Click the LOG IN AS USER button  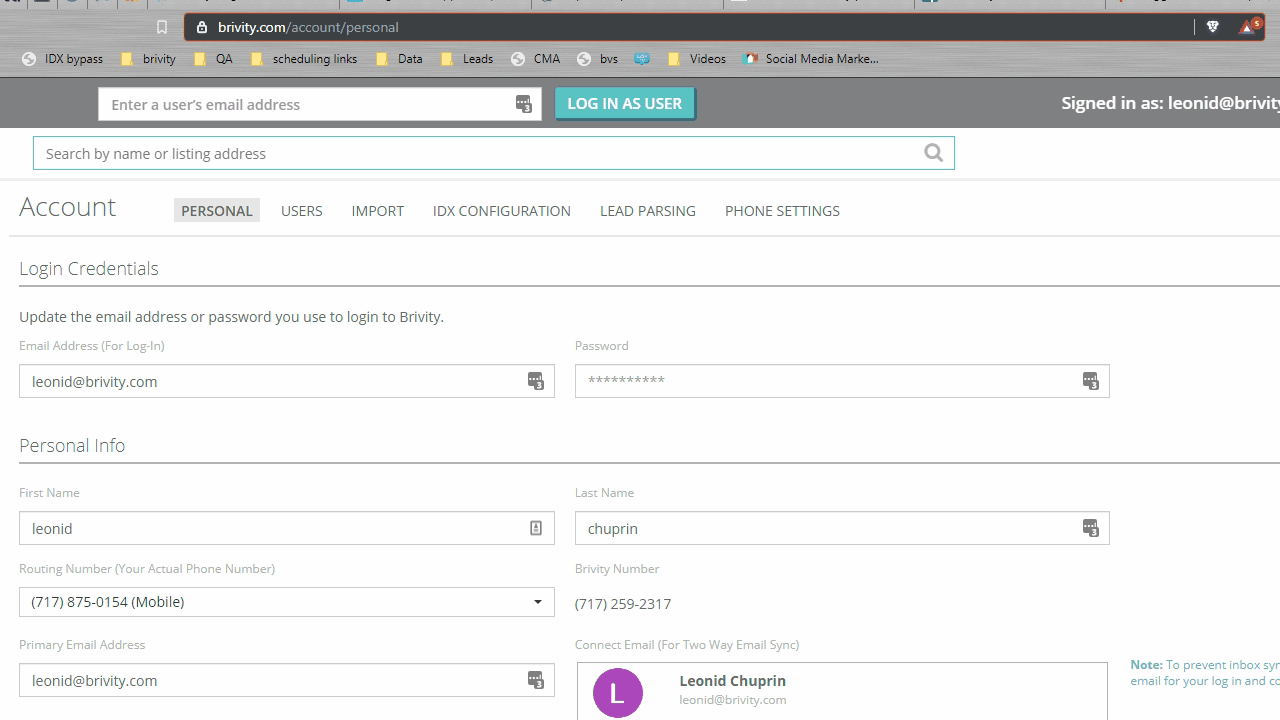tap(625, 103)
